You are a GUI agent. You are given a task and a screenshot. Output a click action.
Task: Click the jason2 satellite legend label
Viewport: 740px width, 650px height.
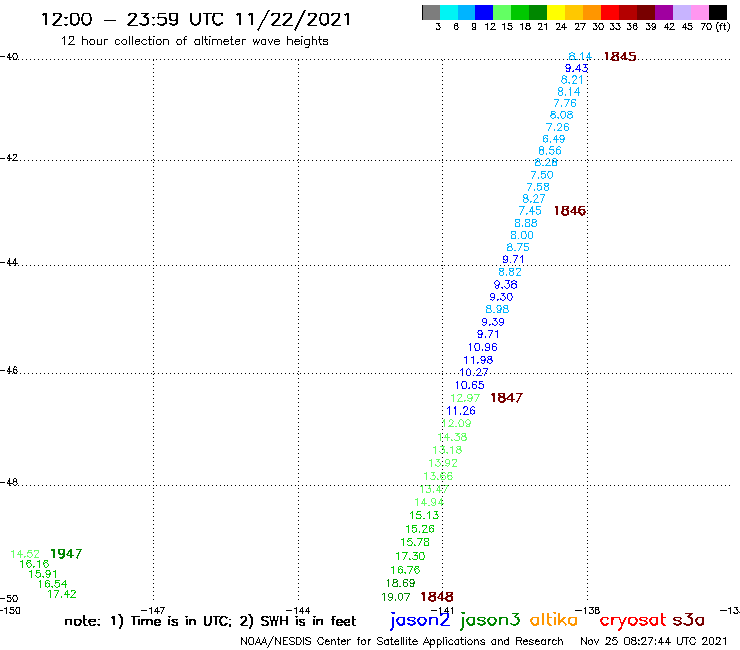pos(420,620)
